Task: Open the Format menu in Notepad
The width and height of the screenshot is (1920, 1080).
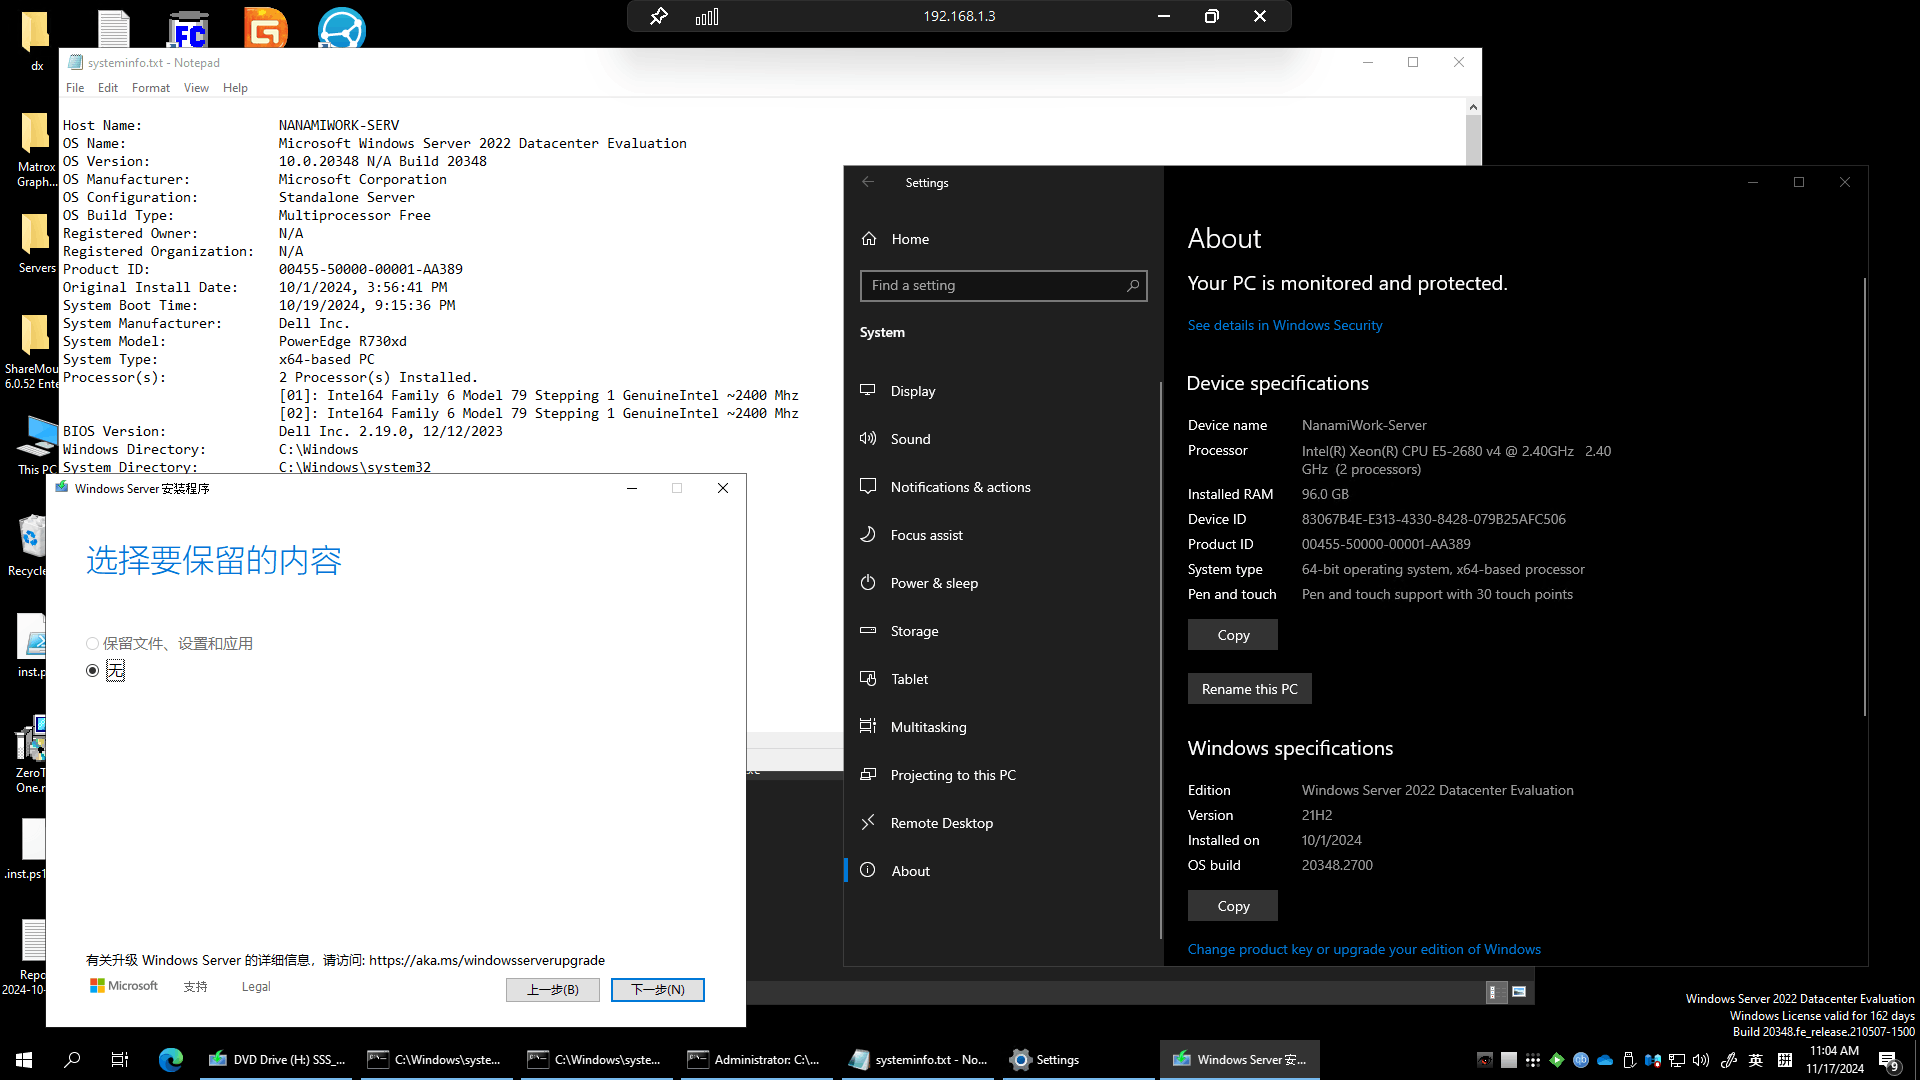Action: [x=150, y=88]
